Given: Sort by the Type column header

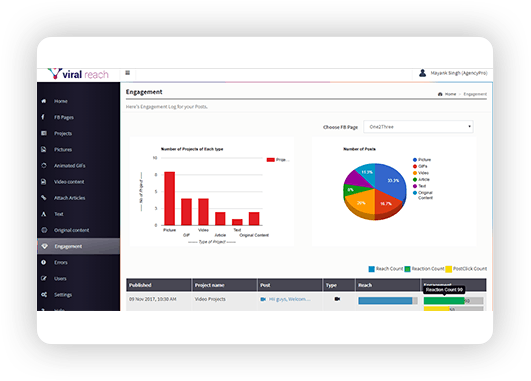Looking at the screenshot, I should (x=339, y=285).
